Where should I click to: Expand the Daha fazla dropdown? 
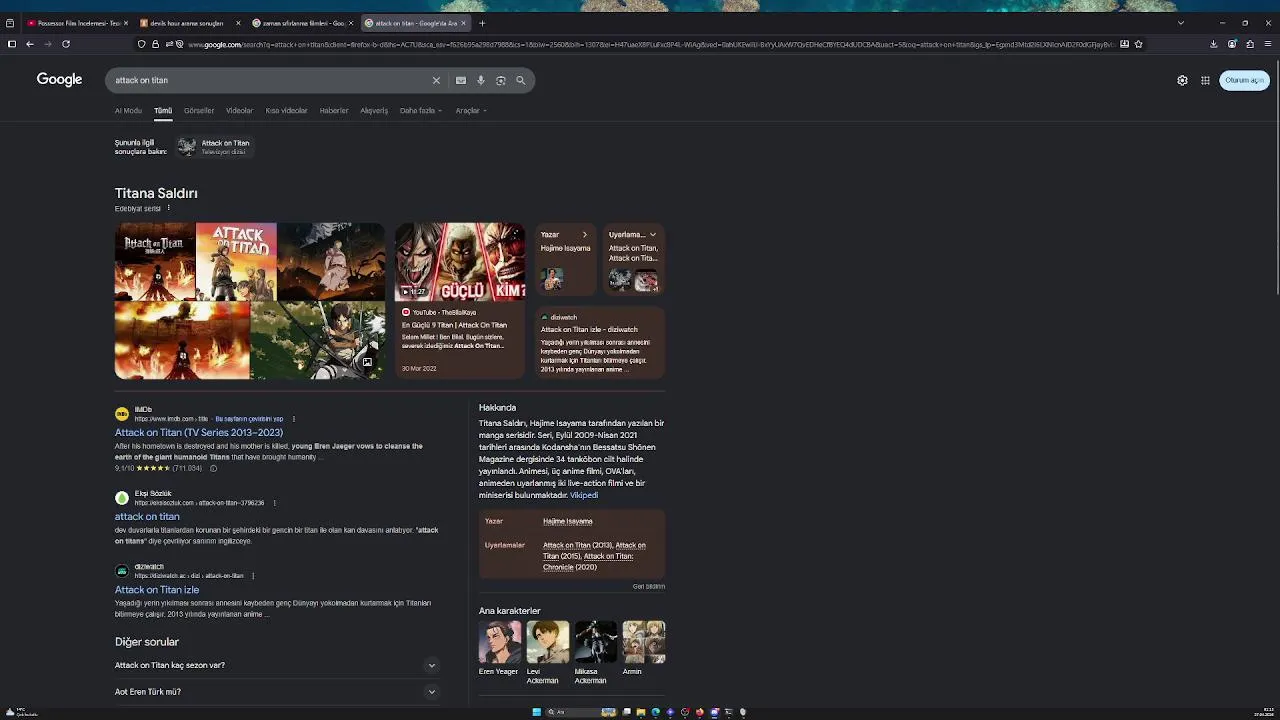click(x=421, y=111)
